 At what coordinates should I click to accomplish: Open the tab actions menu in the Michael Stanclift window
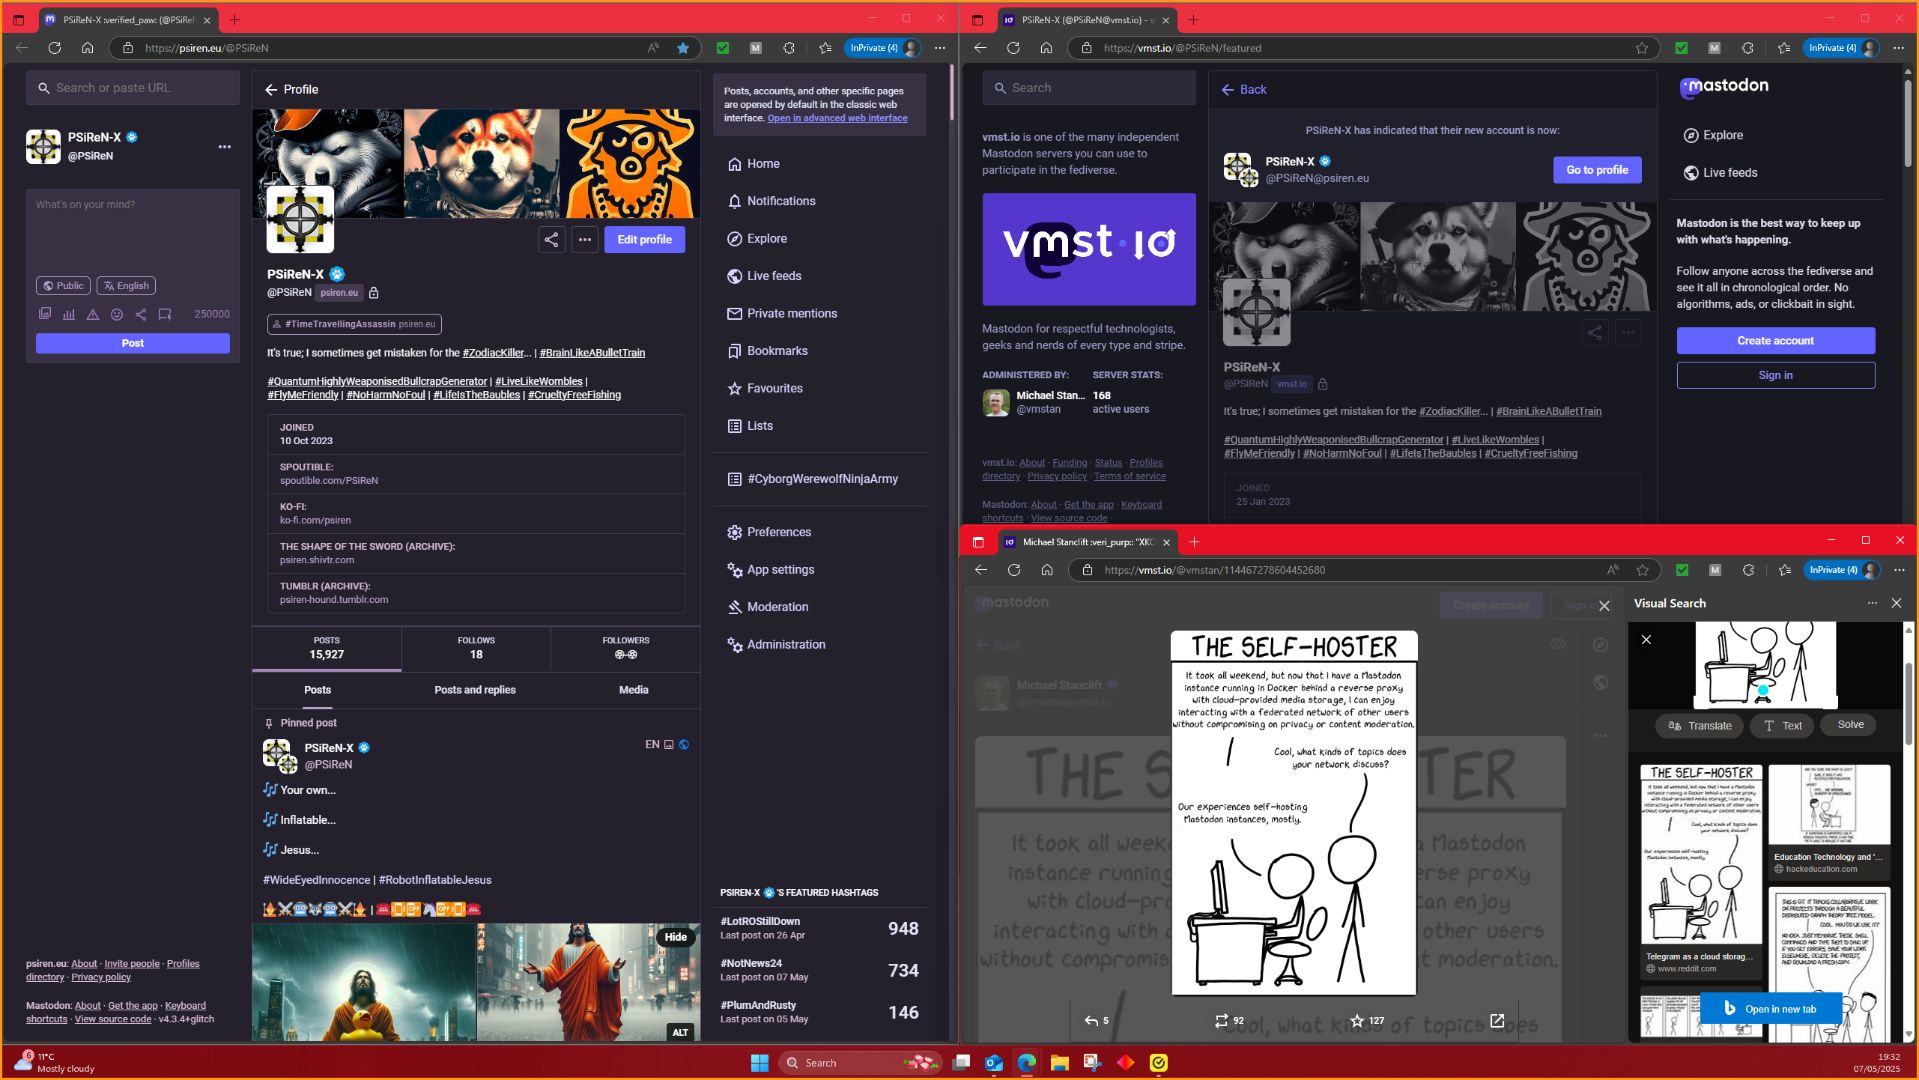coord(978,542)
